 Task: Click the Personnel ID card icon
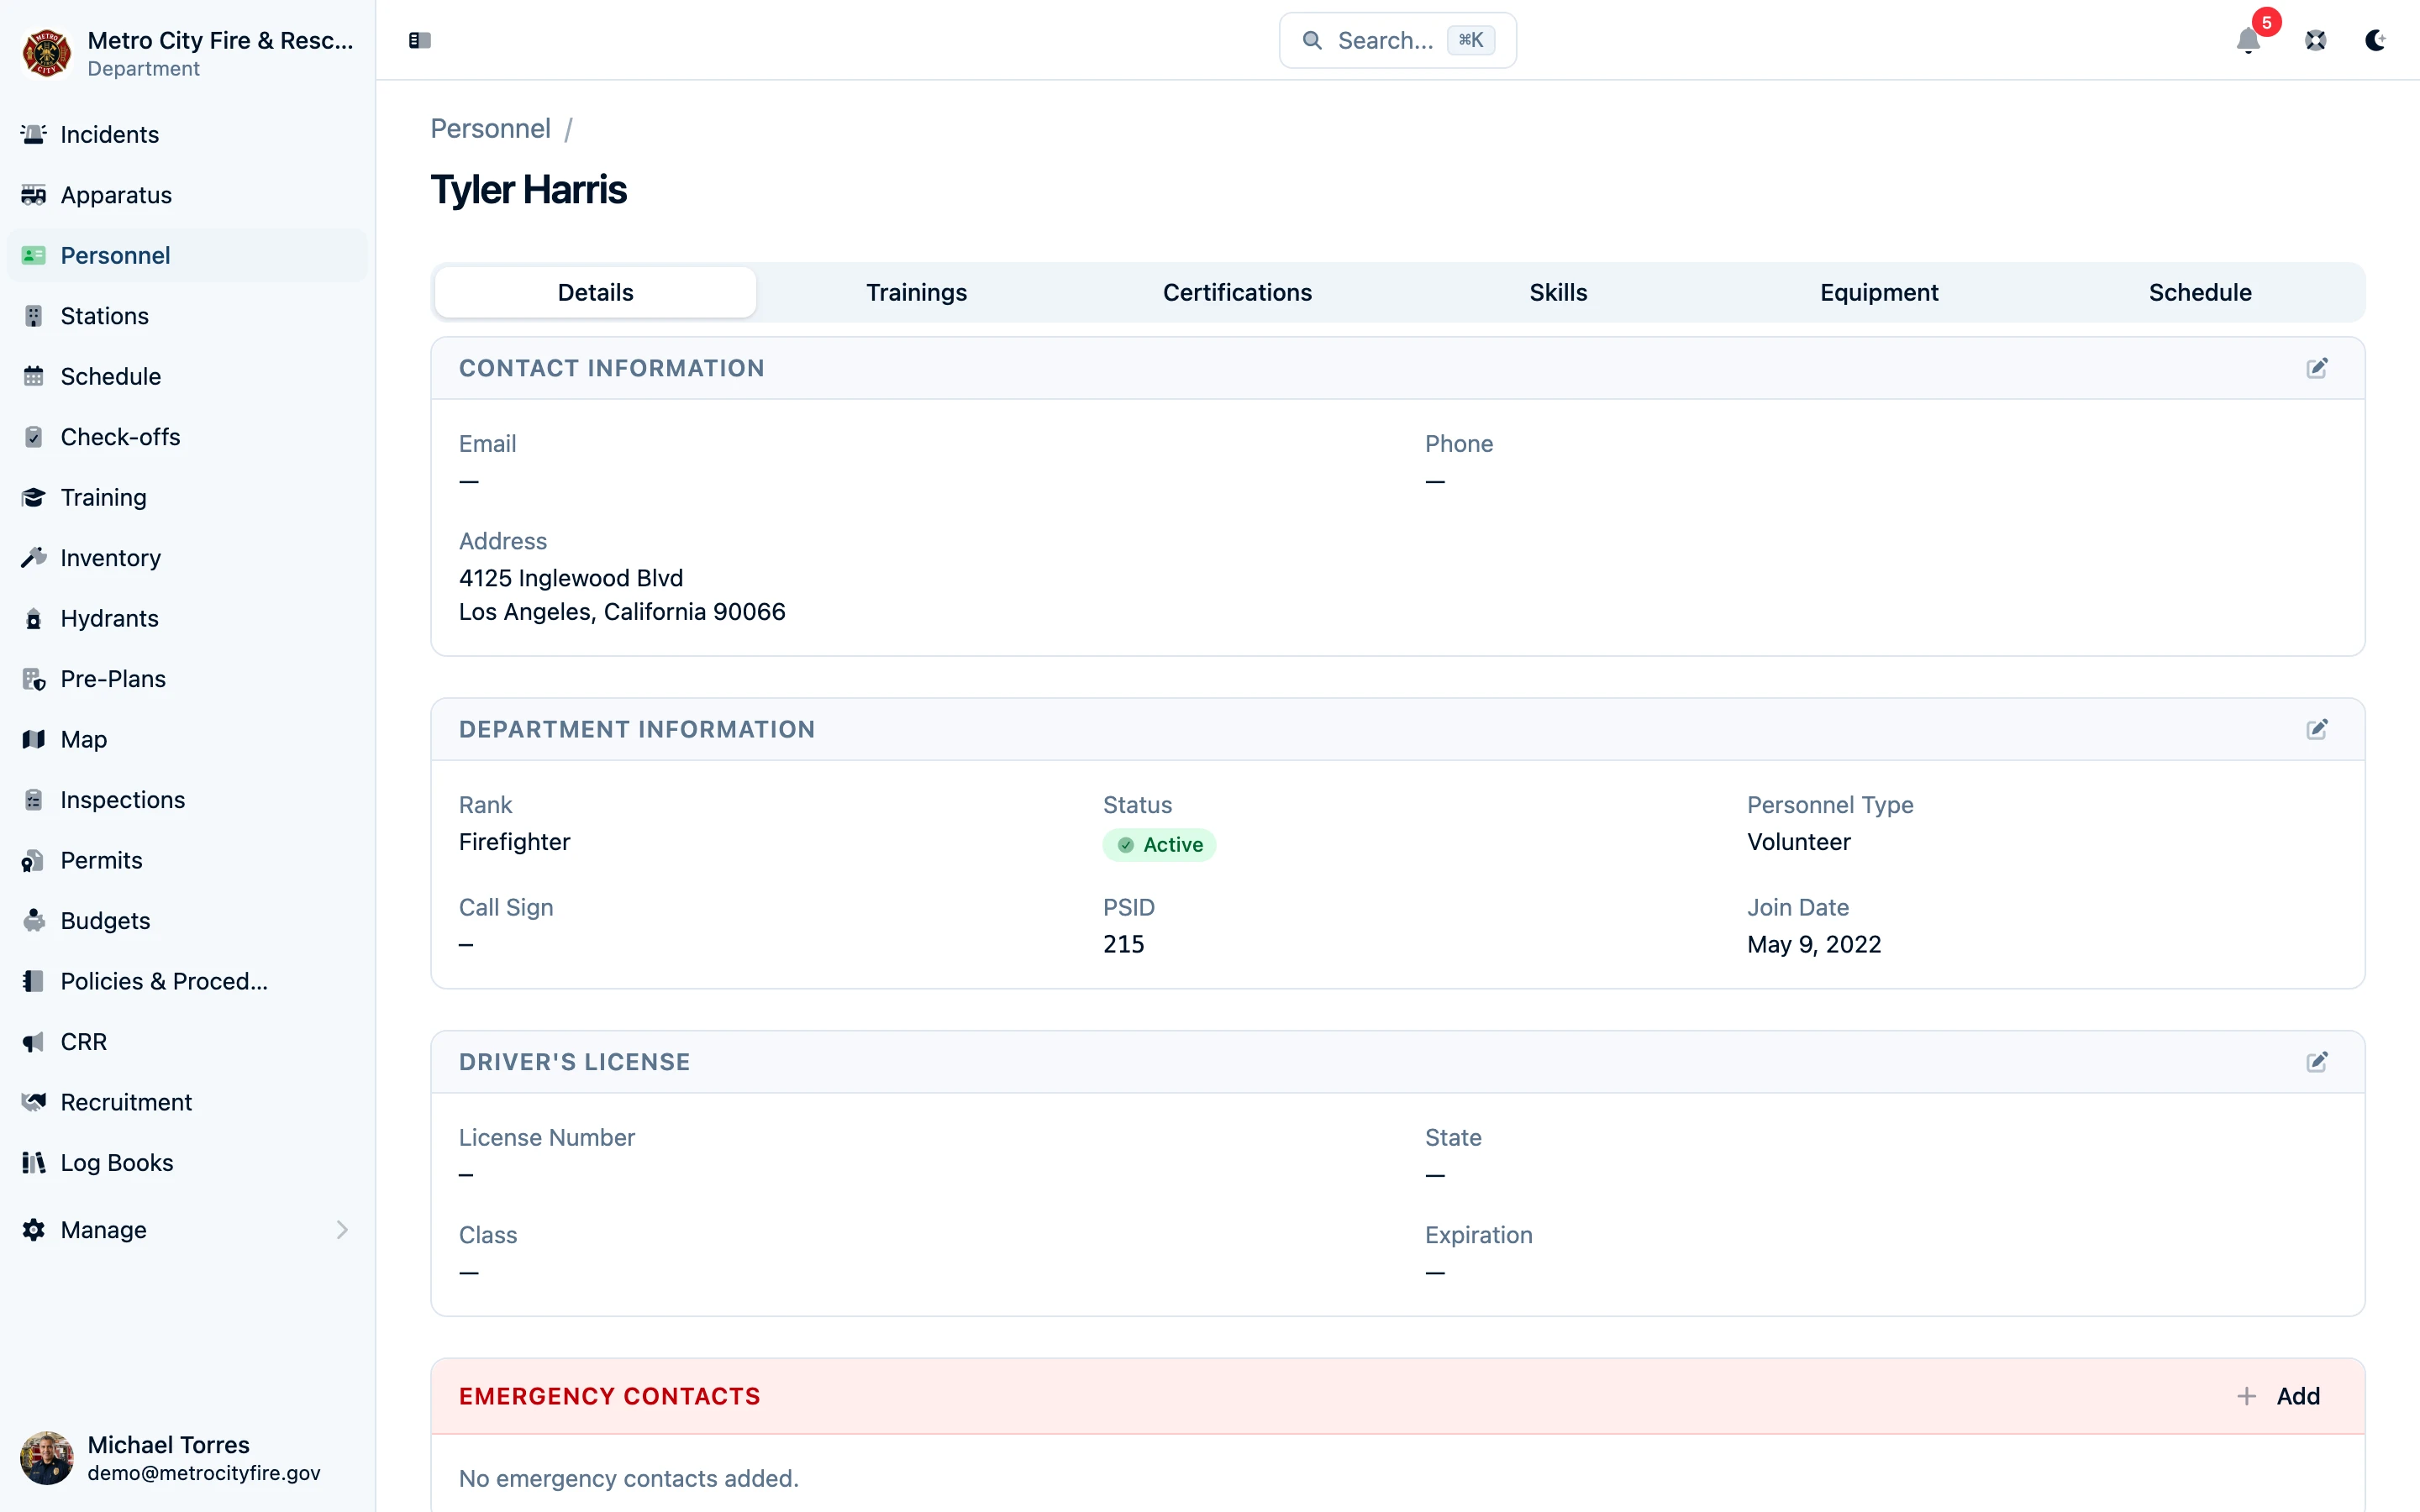(33, 255)
